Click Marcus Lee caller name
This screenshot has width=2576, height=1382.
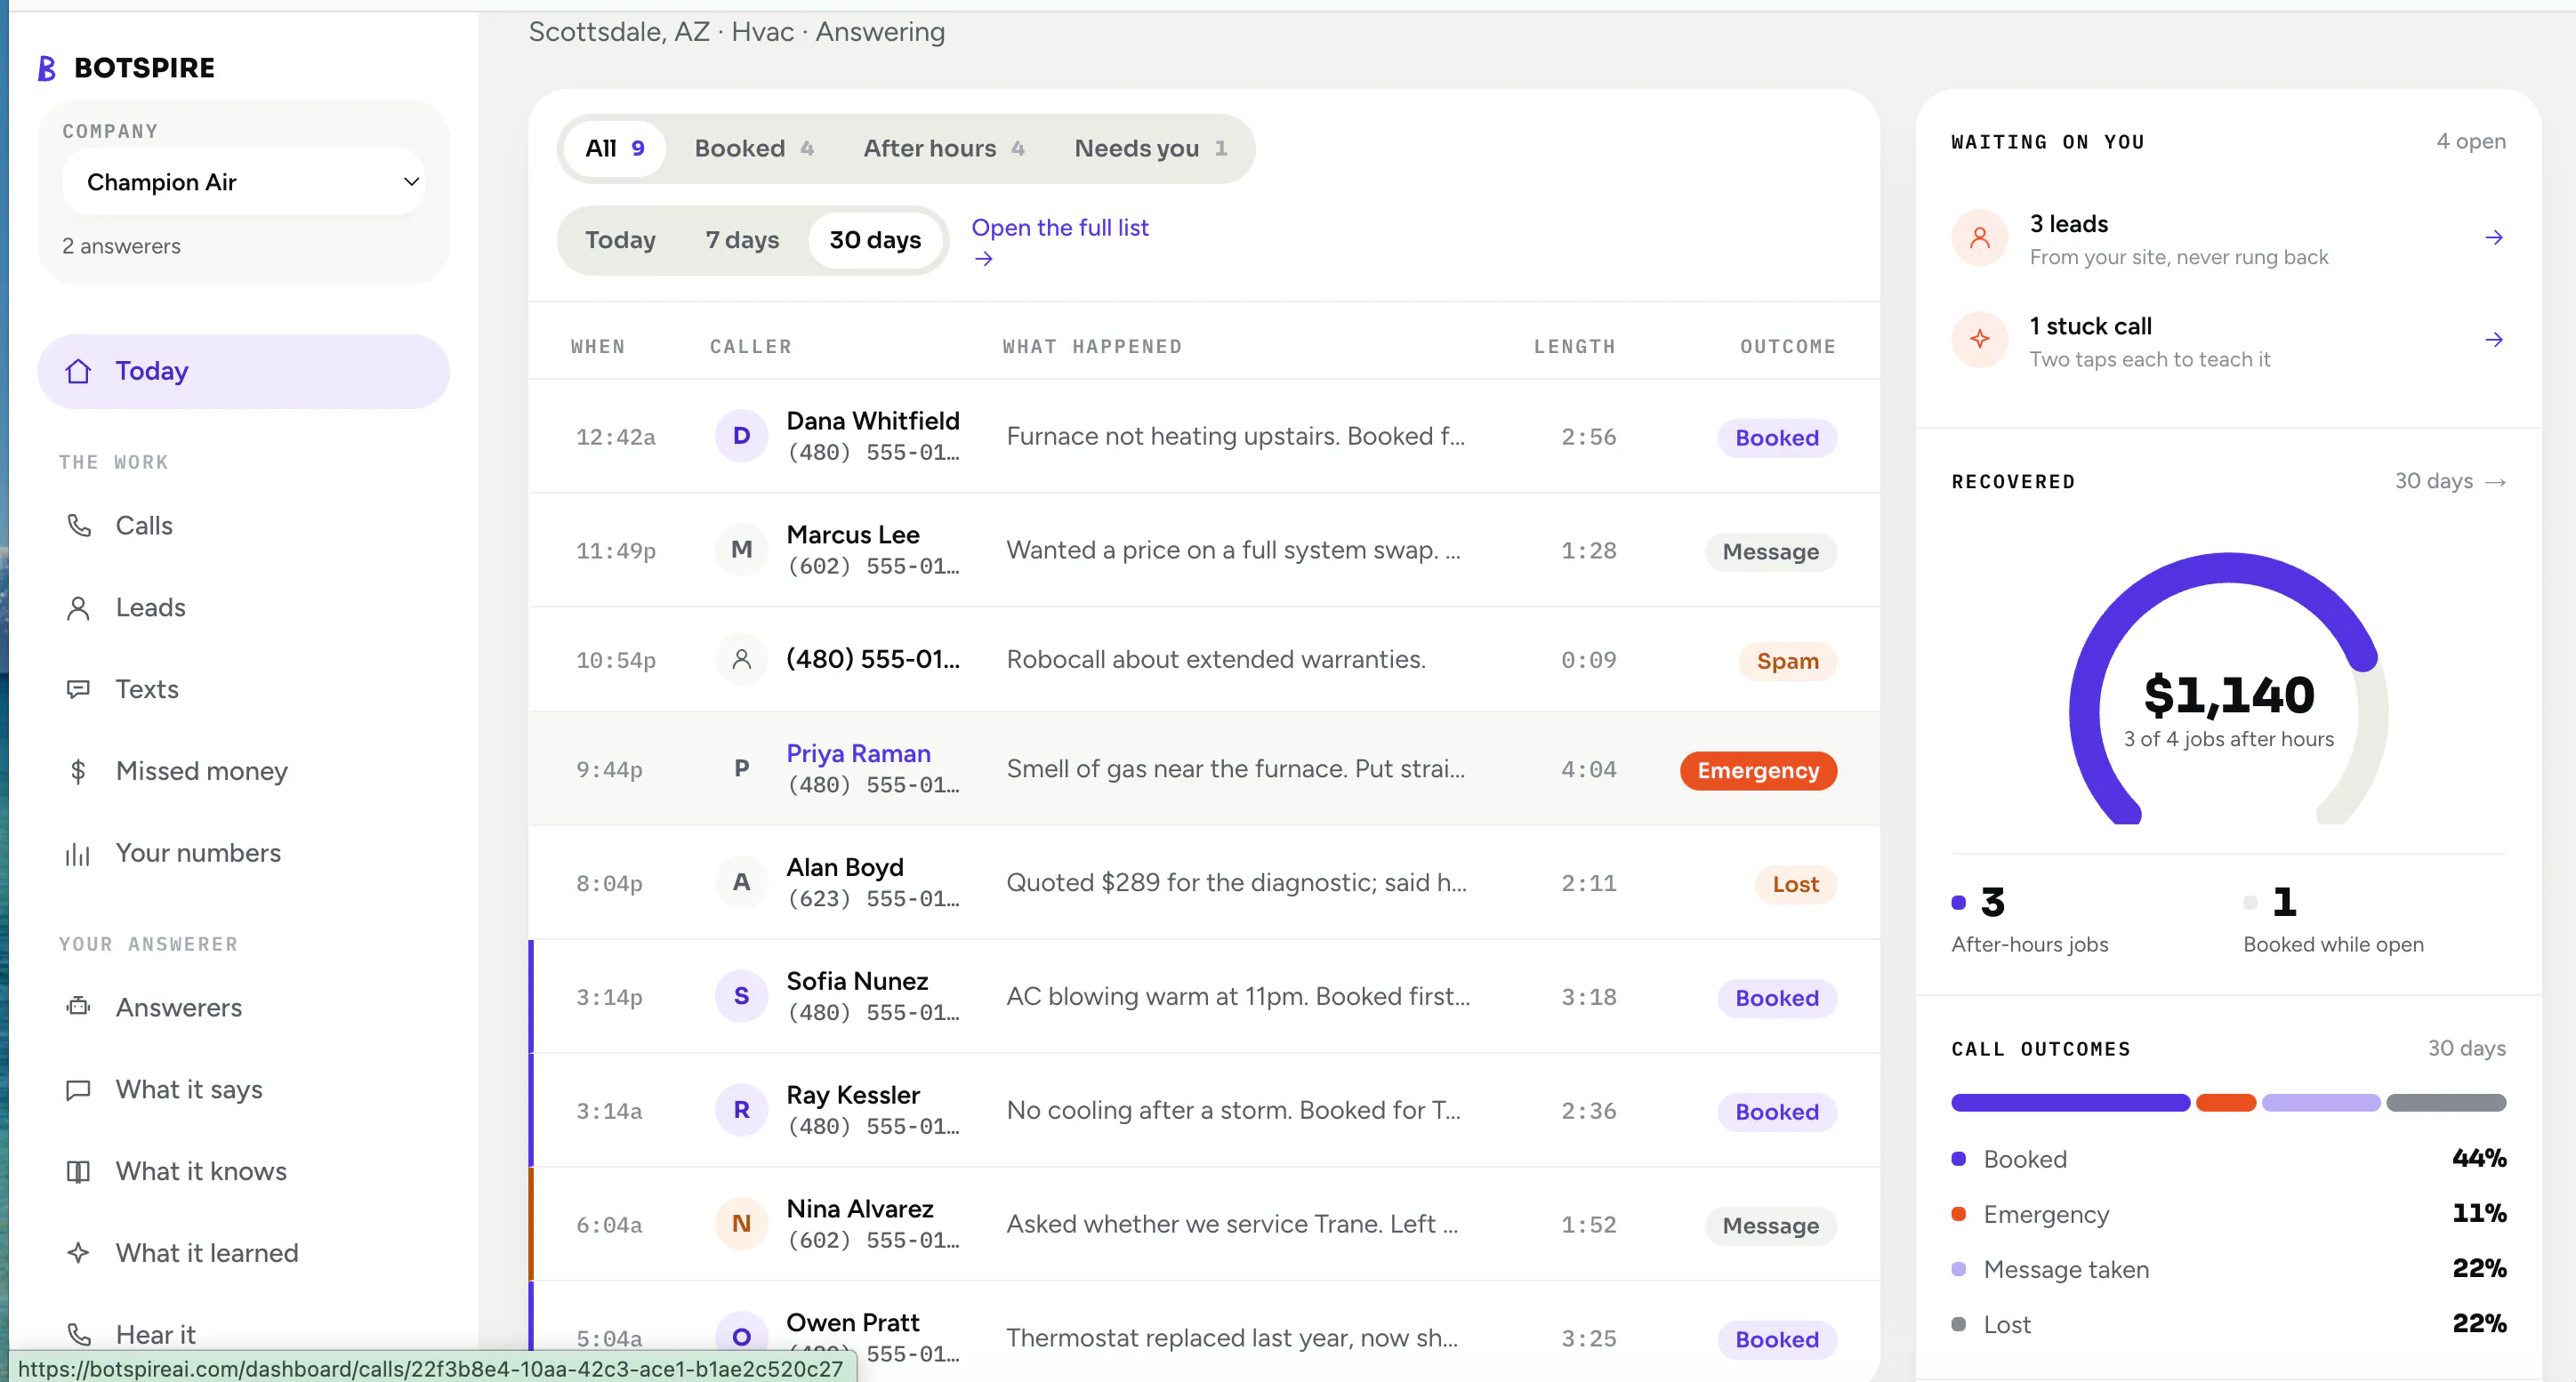(x=853, y=534)
